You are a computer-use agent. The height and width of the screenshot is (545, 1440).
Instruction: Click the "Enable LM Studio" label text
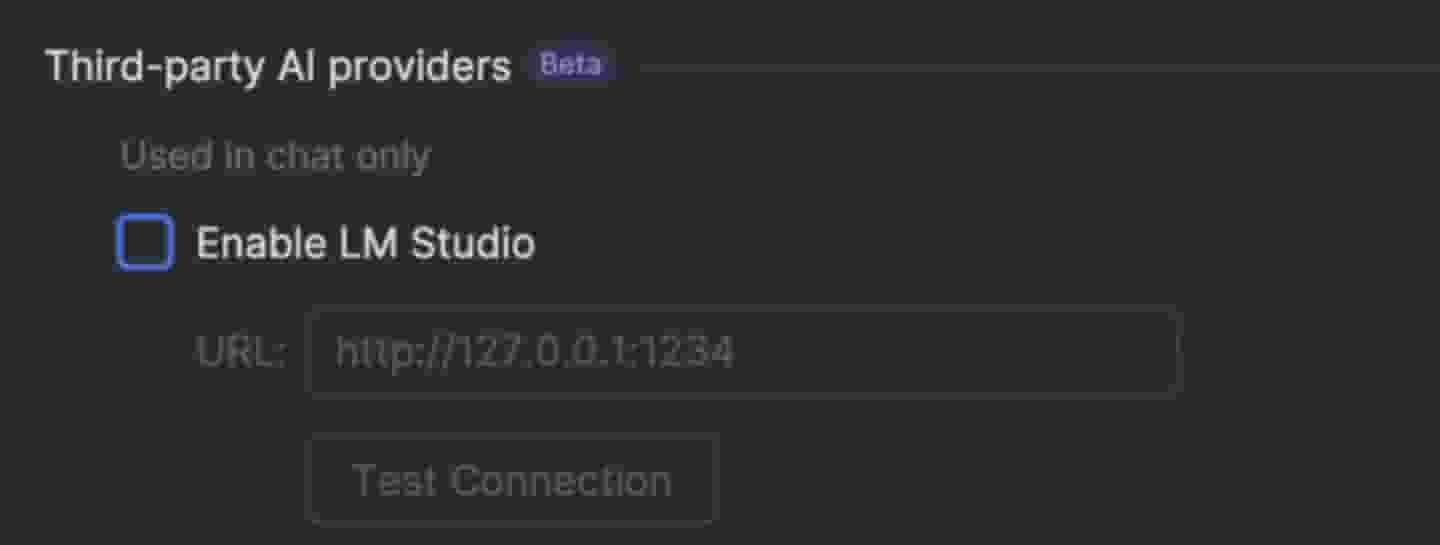[365, 244]
